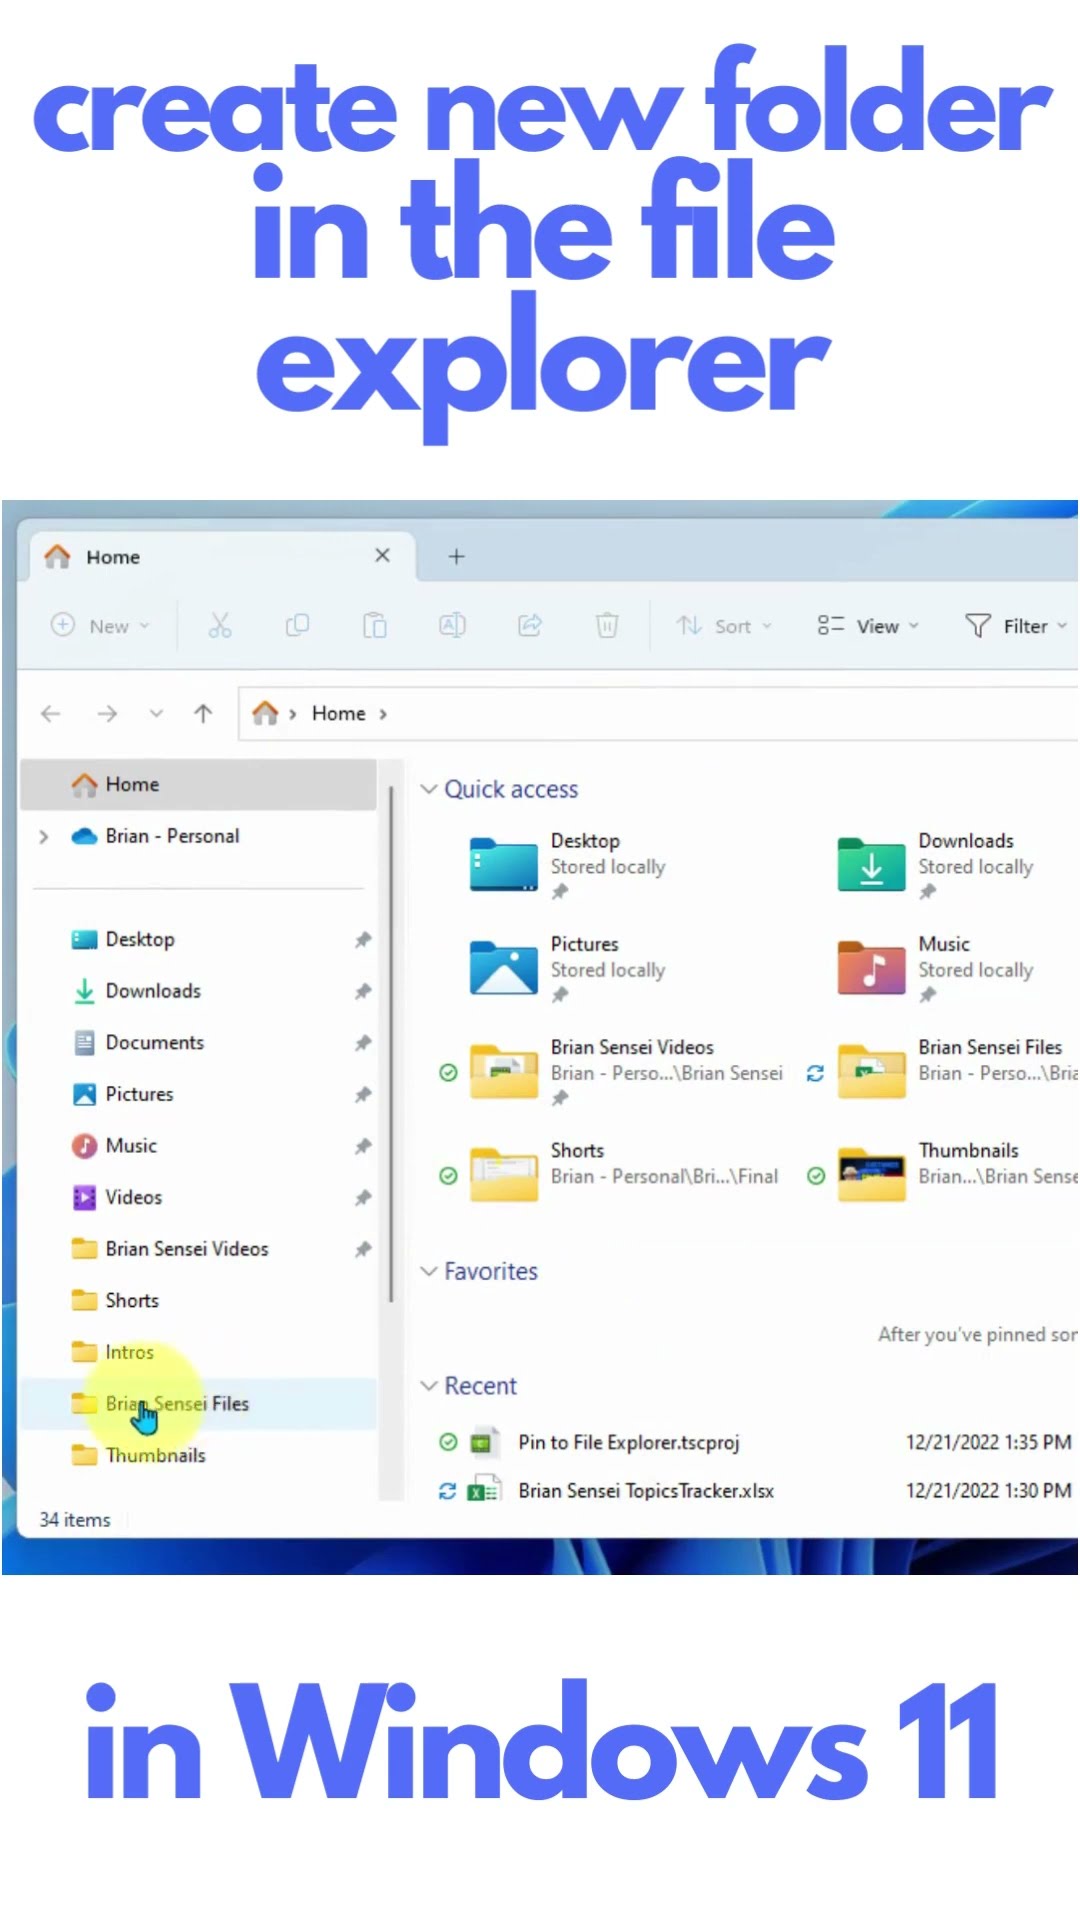The height and width of the screenshot is (1920, 1080).
Task: Open Downloads in the navigation pane
Action: 152,991
